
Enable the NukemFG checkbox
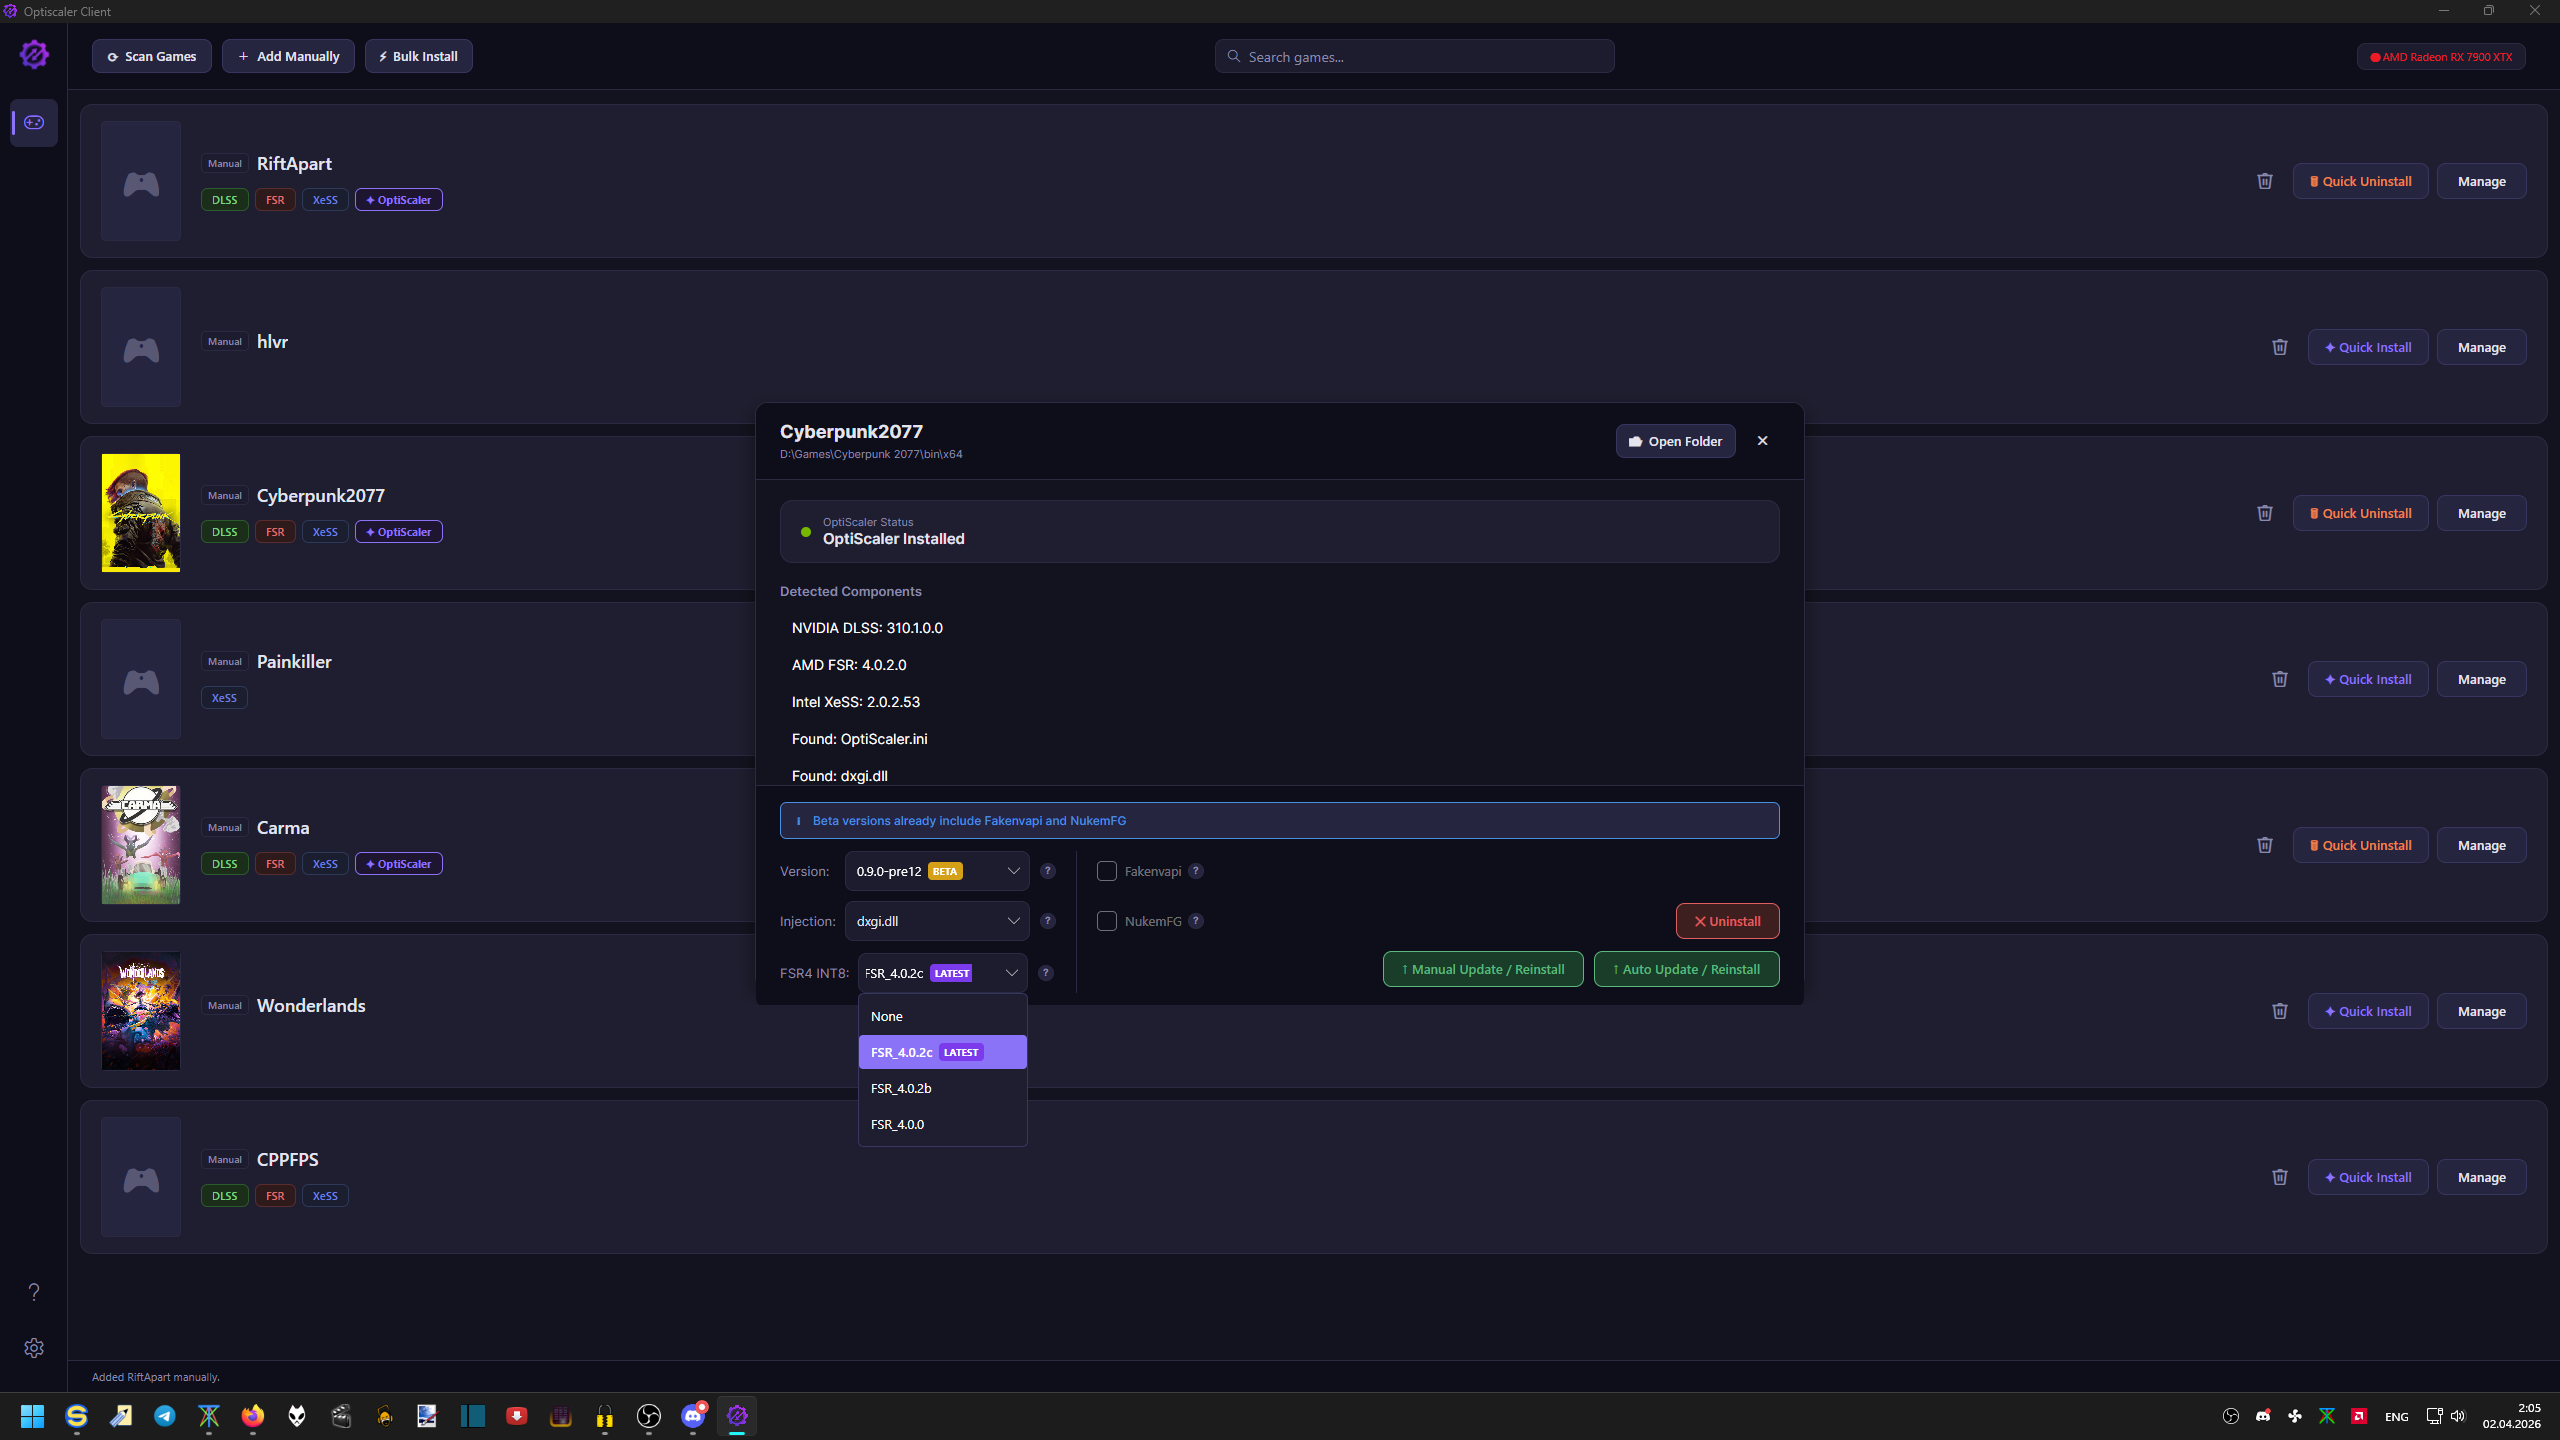point(1107,921)
